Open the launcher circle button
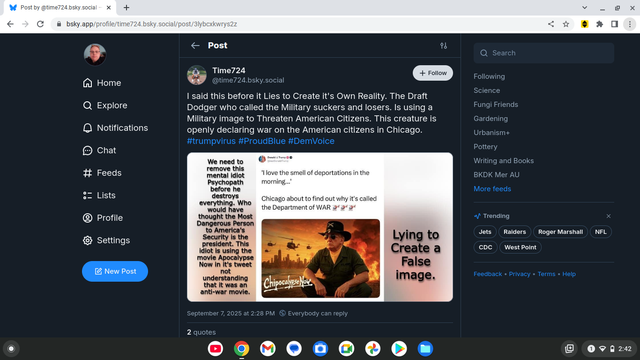640x360 pixels. [x=11, y=349]
